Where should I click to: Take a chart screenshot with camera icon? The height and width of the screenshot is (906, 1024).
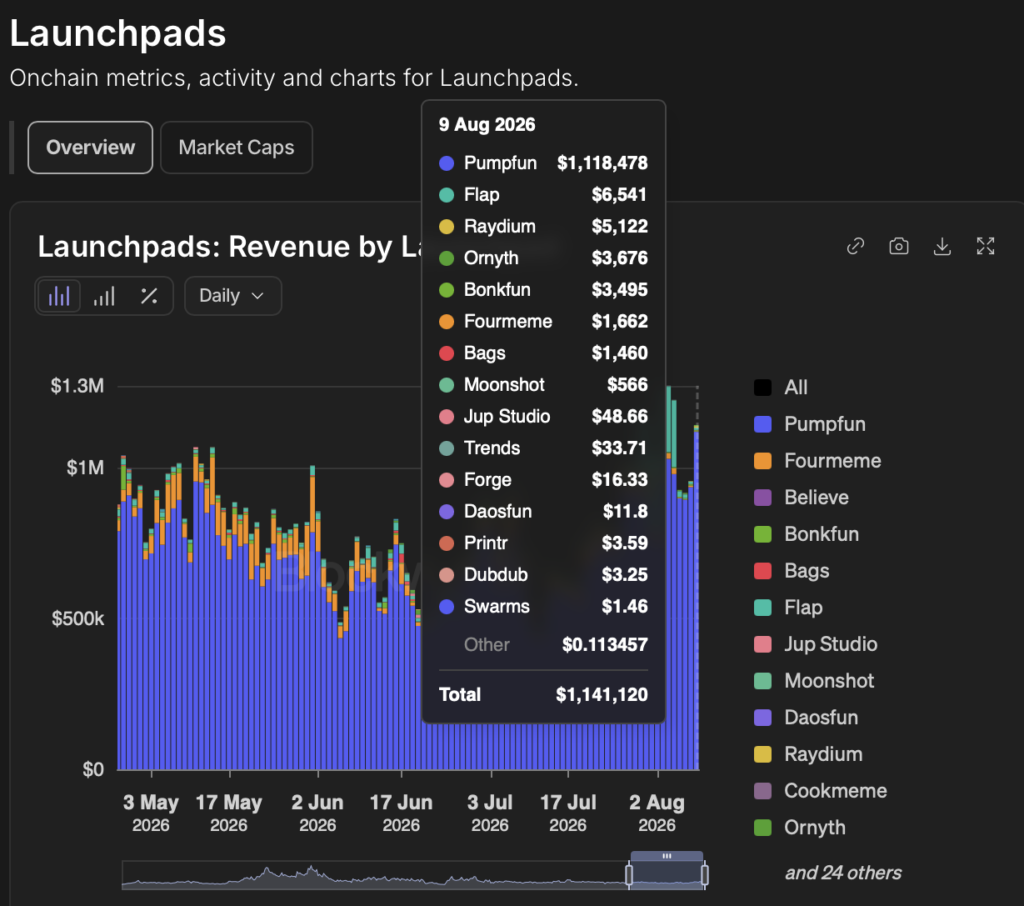(x=899, y=246)
